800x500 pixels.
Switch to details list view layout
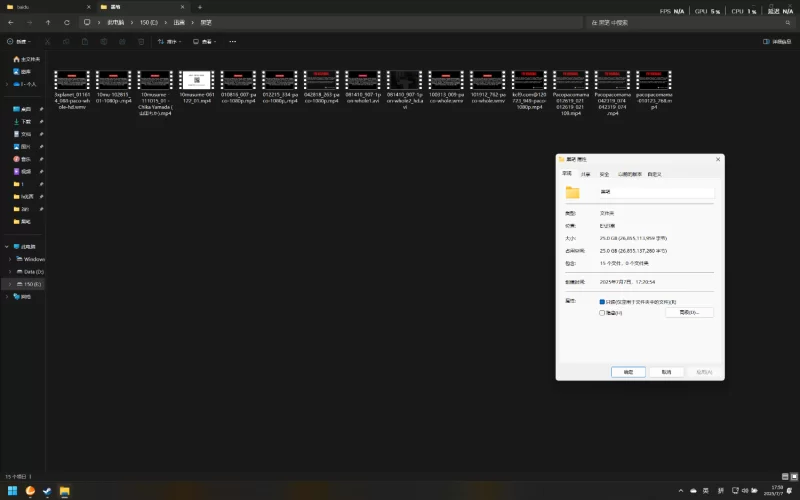tap(785, 477)
